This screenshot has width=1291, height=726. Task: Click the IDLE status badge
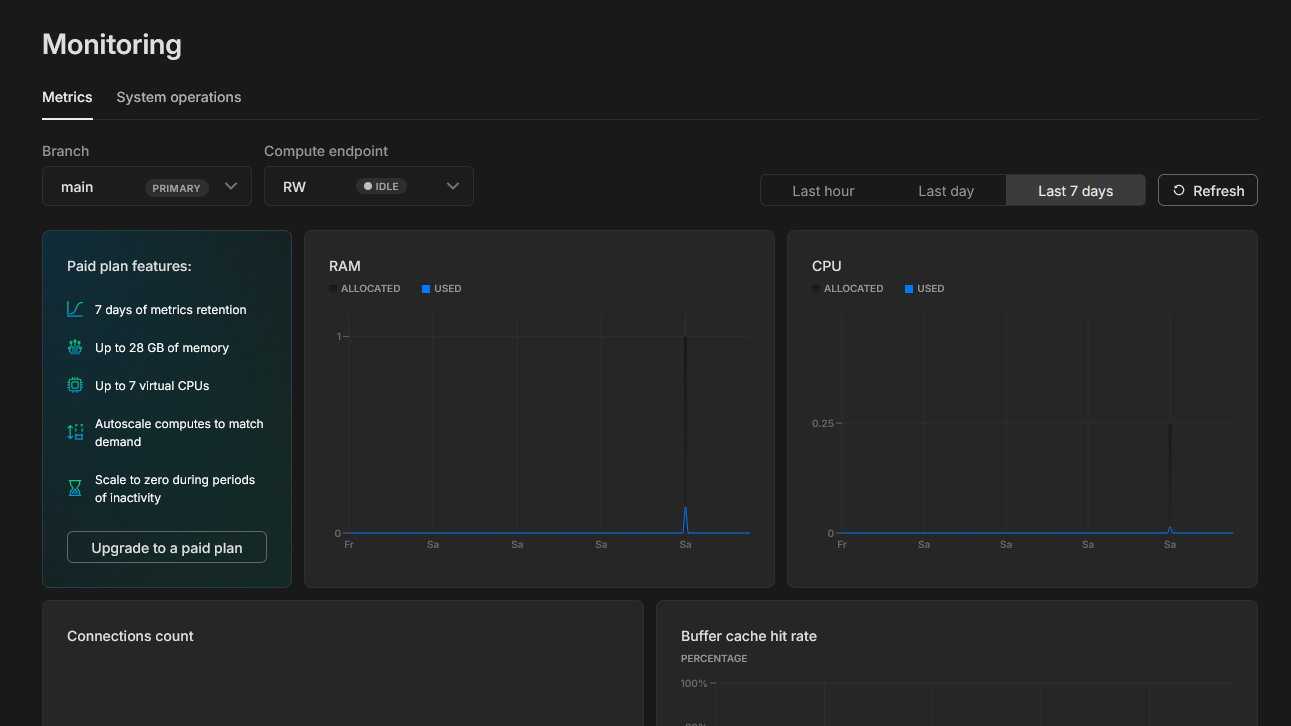pos(382,187)
